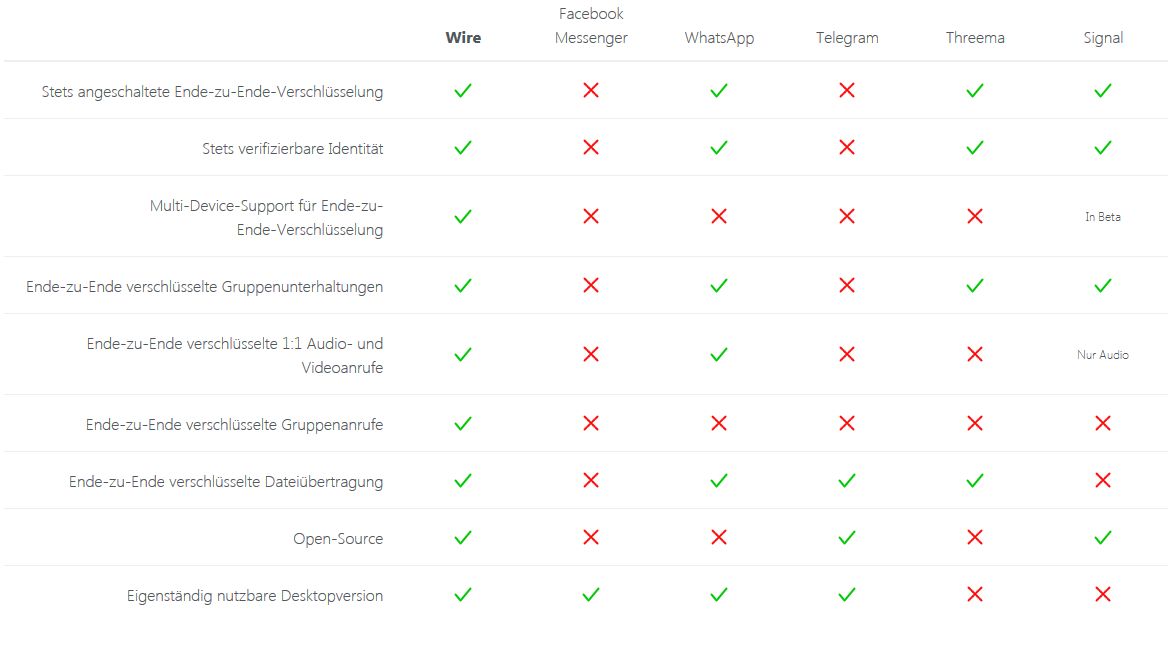Click Signal's green check for Stets angeschaltete Verschlüsselung
1174x646 pixels.
point(1103,91)
